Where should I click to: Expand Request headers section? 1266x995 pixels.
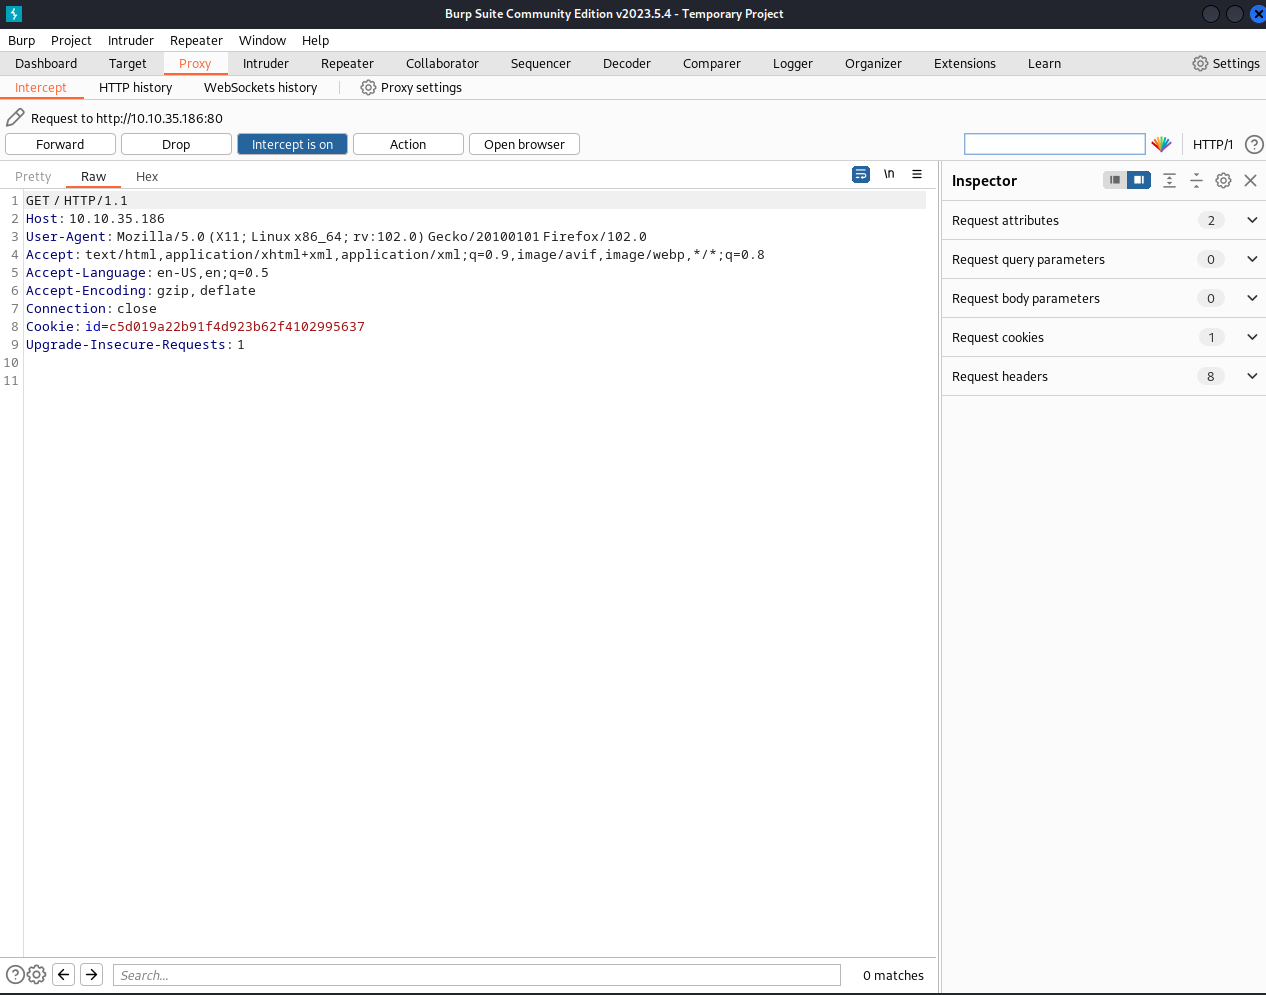click(1252, 376)
